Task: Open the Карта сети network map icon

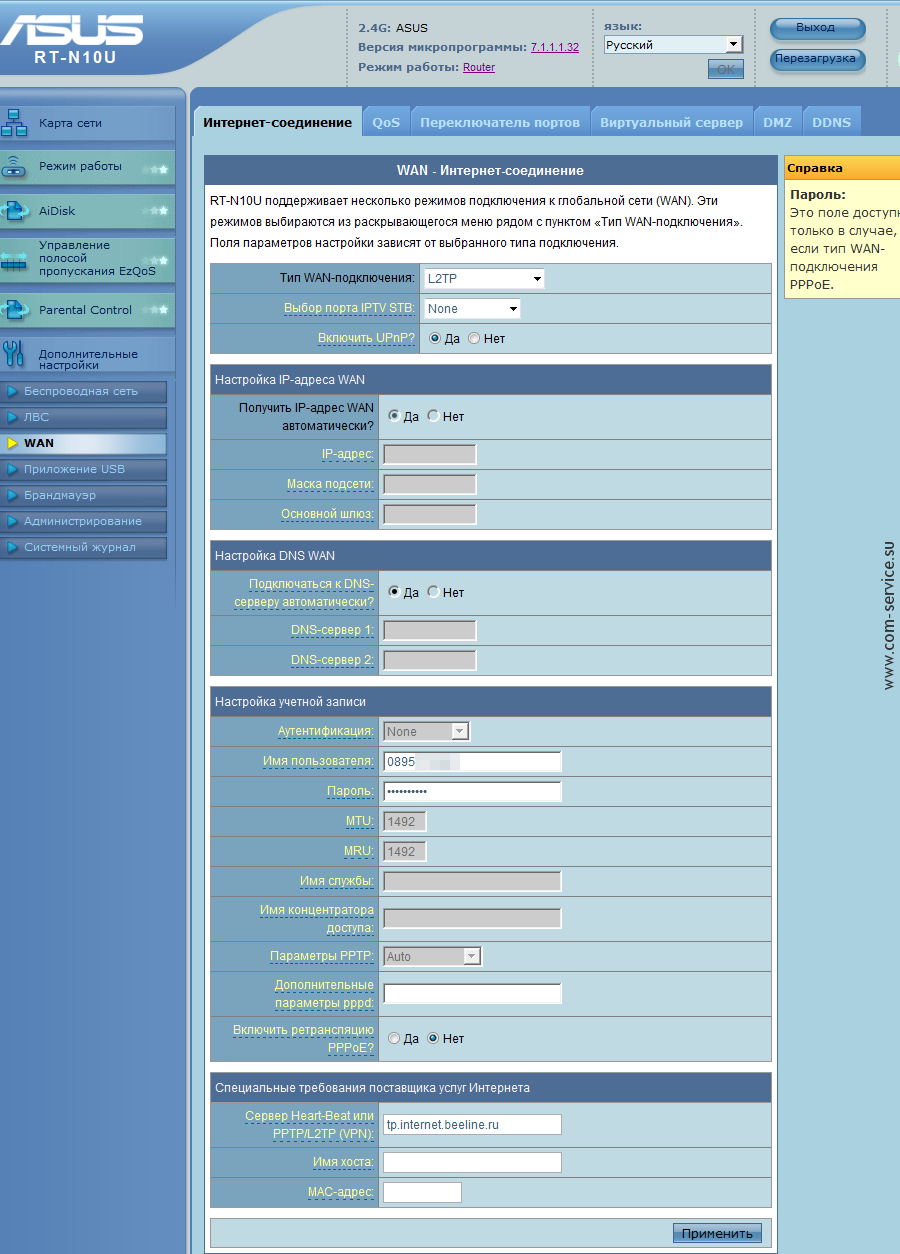Action: pyautogui.click(x=15, y=124)
